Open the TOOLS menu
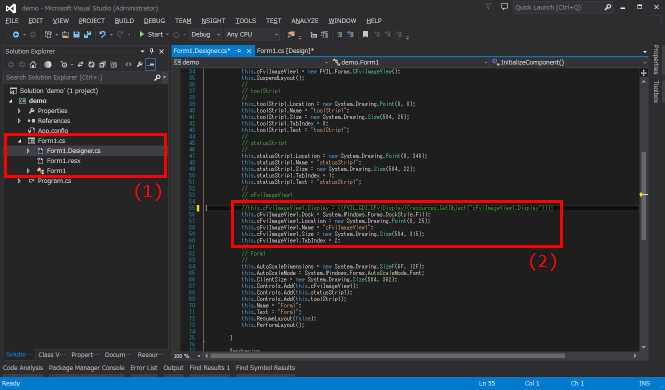 [246, 21]
